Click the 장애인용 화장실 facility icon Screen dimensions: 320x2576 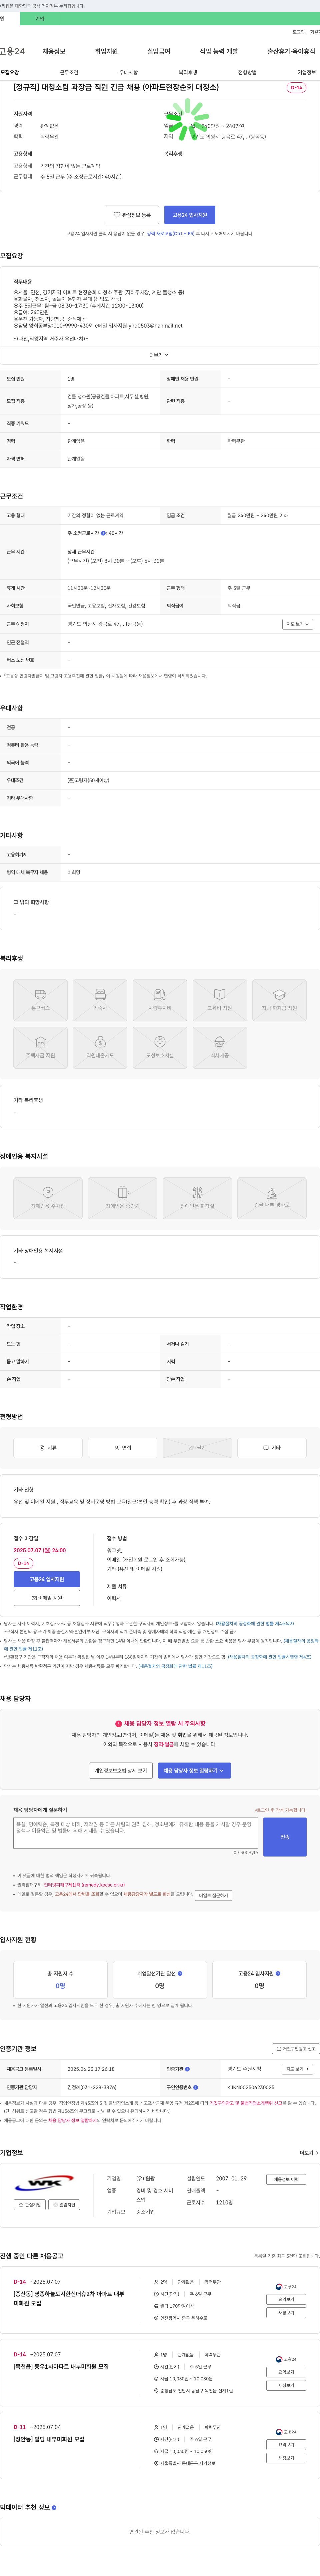pos(197,1198)
